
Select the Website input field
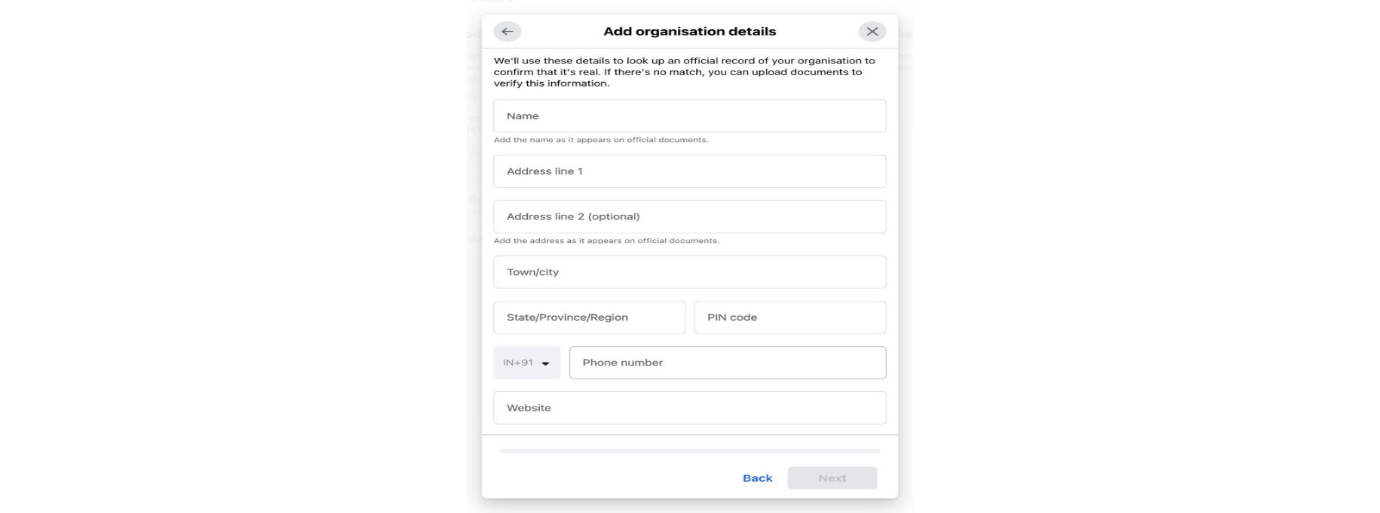coord(689,408)
